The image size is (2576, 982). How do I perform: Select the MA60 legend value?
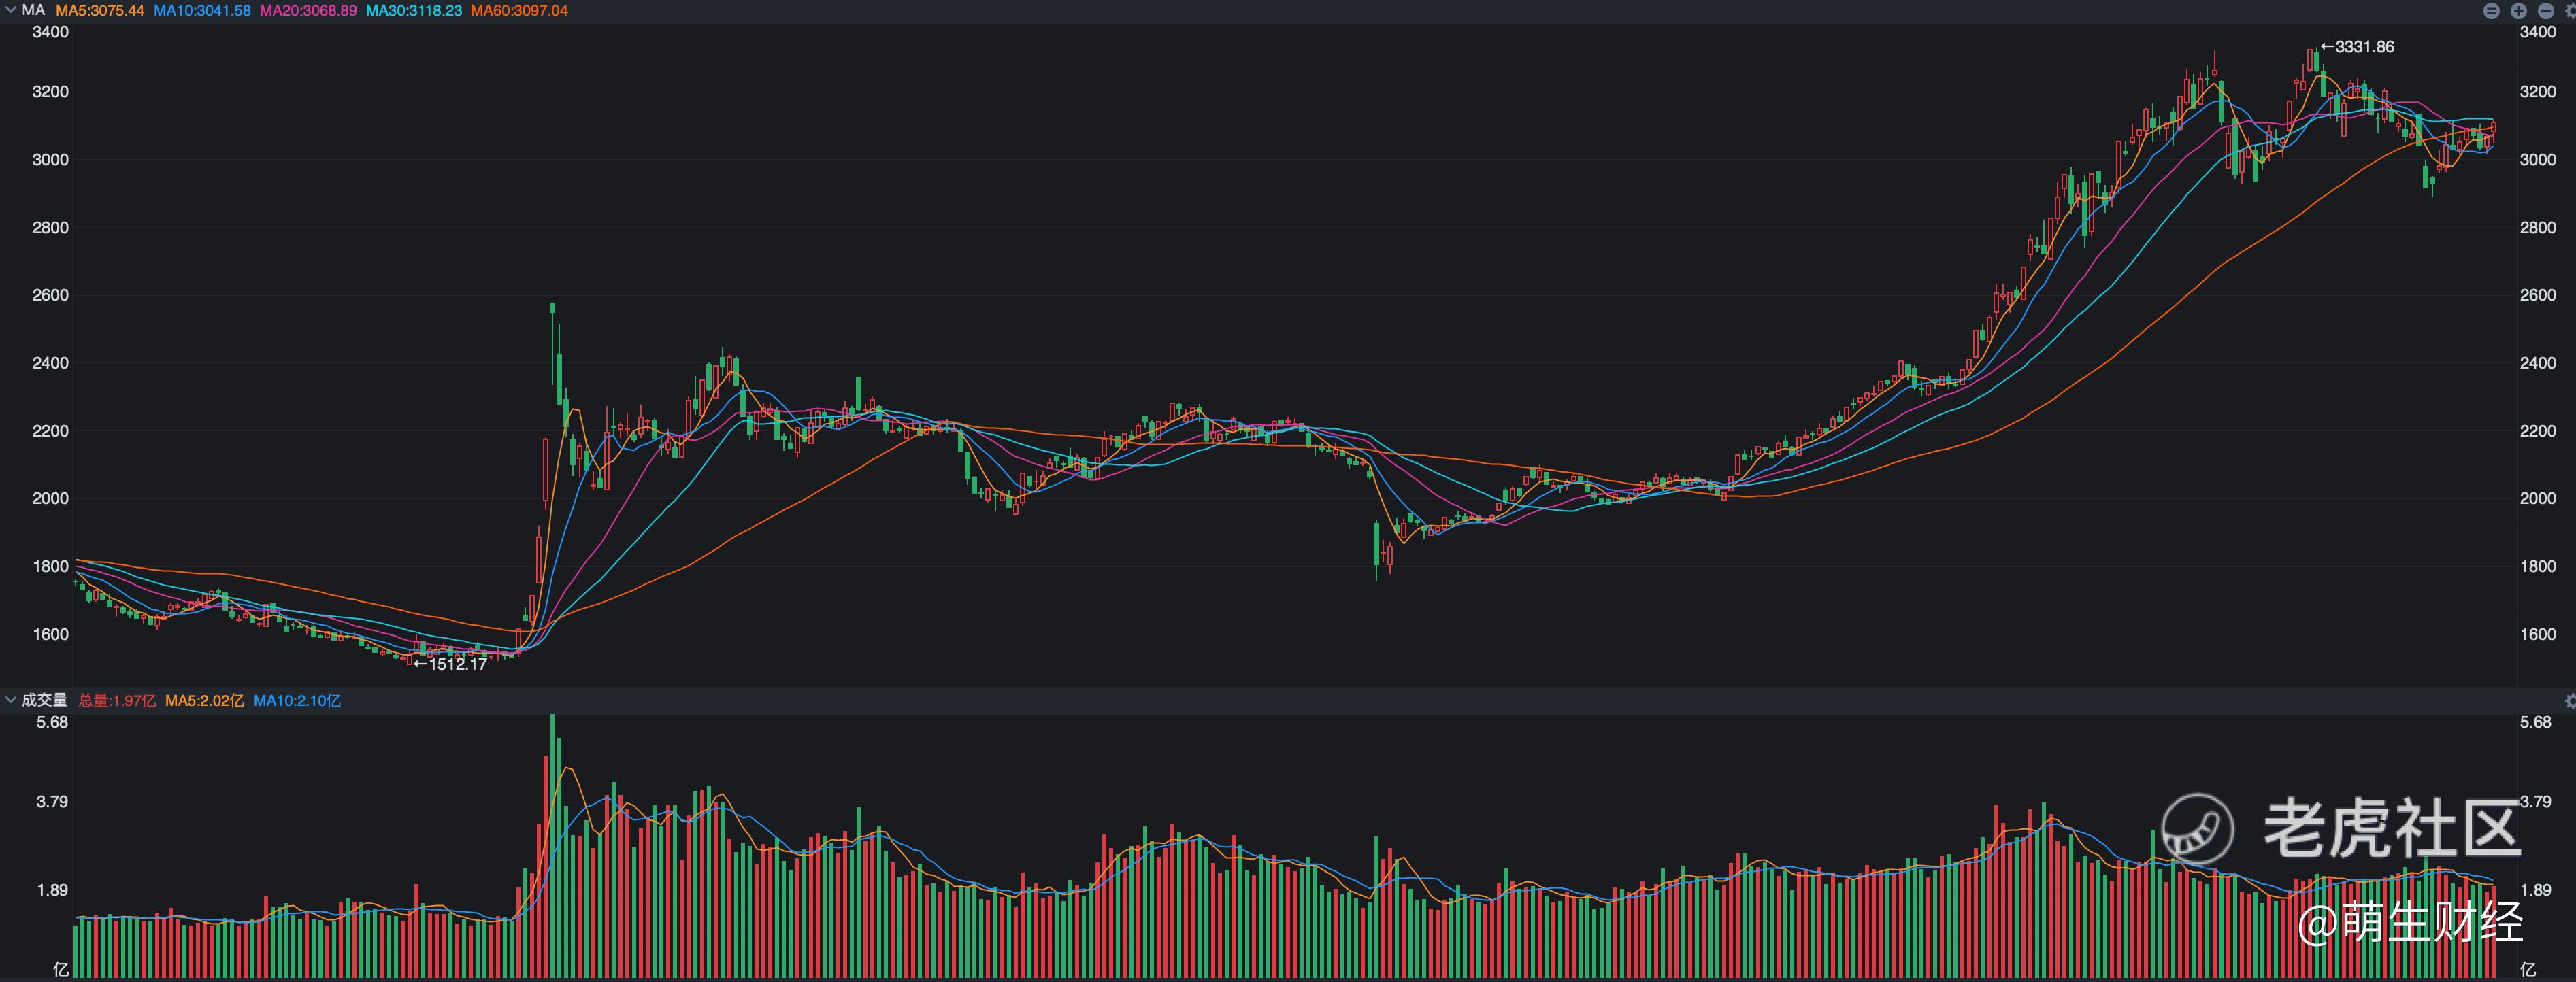click(x=519, y=10)
